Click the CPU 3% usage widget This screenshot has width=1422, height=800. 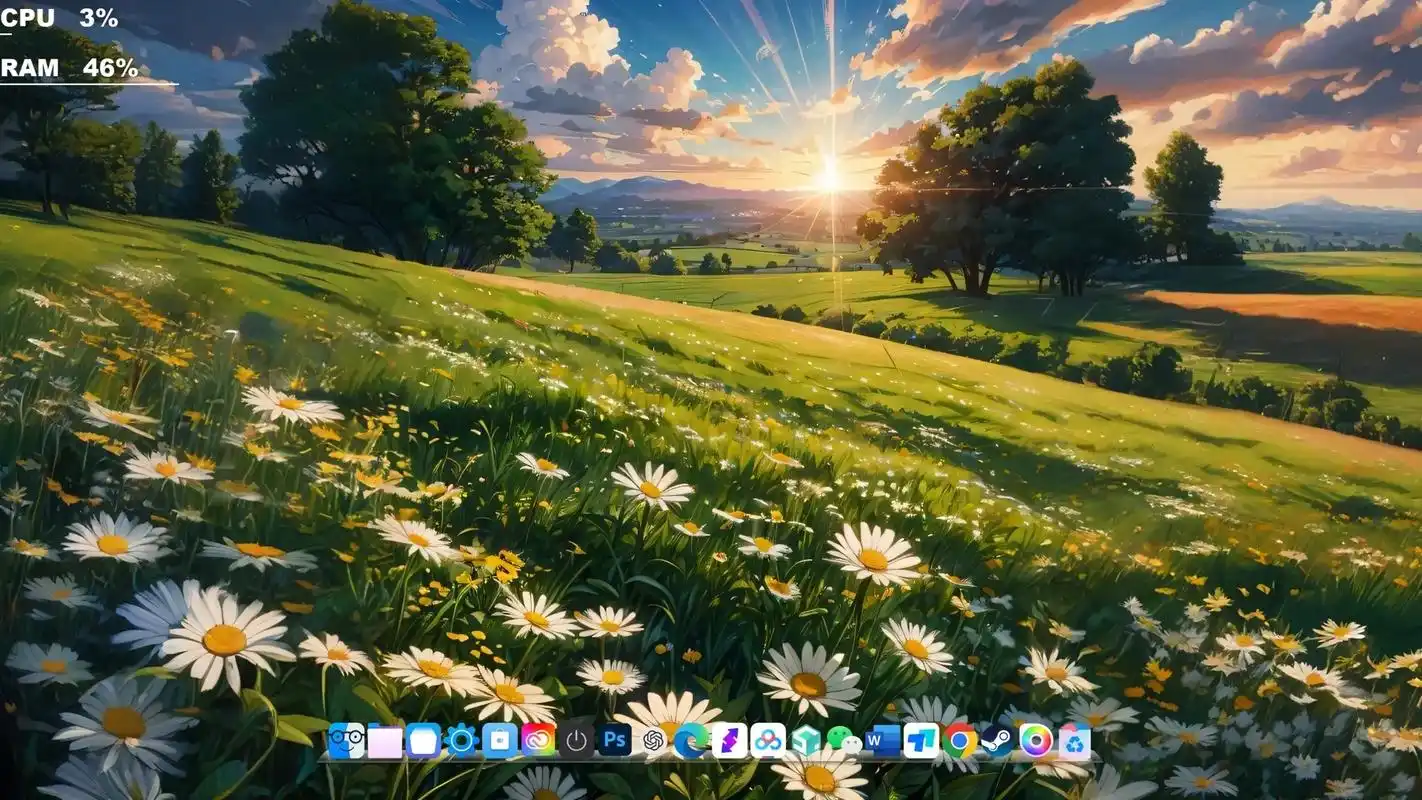coord(60,18)
